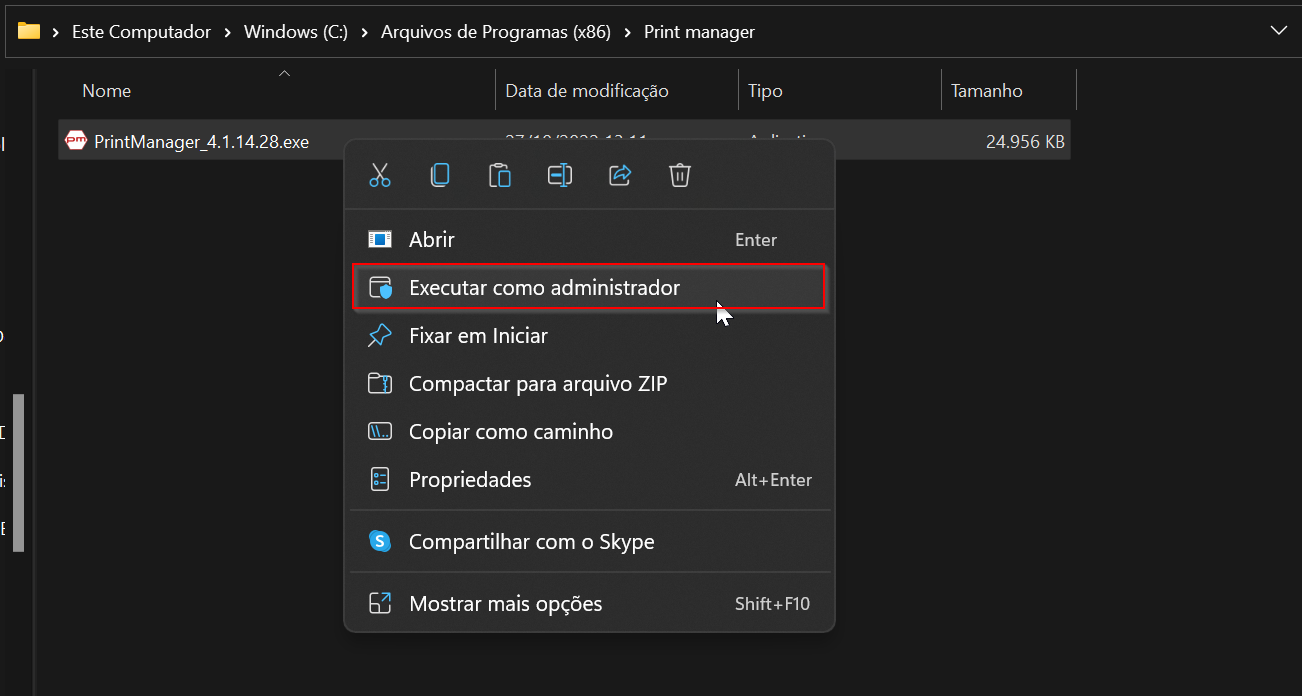The height and width of the screenshot is (696, 1302).
Task: Open Propriedades from the context menu
Action: point(590,480)
